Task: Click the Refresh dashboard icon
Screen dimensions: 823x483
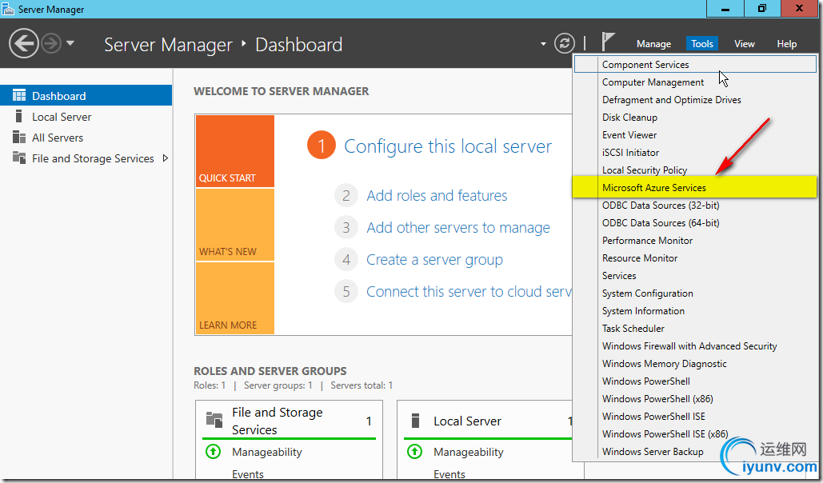Action: [x=564, y=43]
